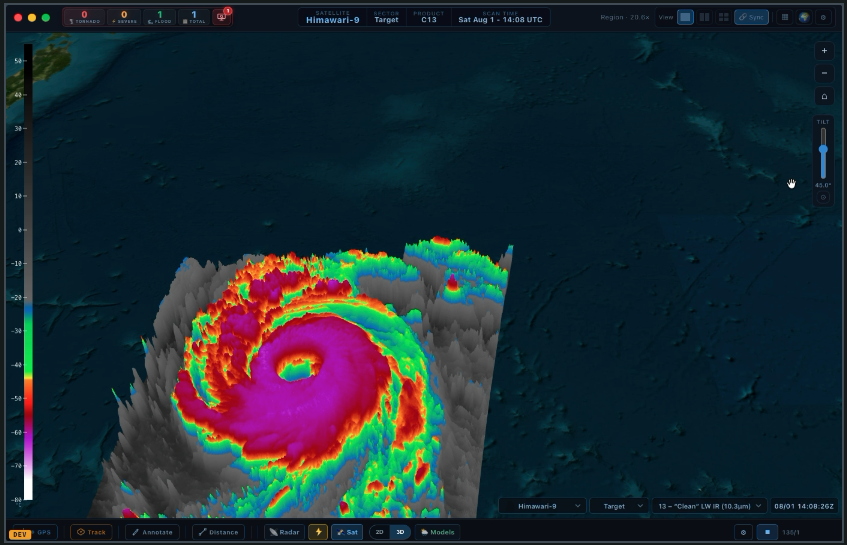Click the typhoon eye in the 3D view

click(x=297, y=368)
